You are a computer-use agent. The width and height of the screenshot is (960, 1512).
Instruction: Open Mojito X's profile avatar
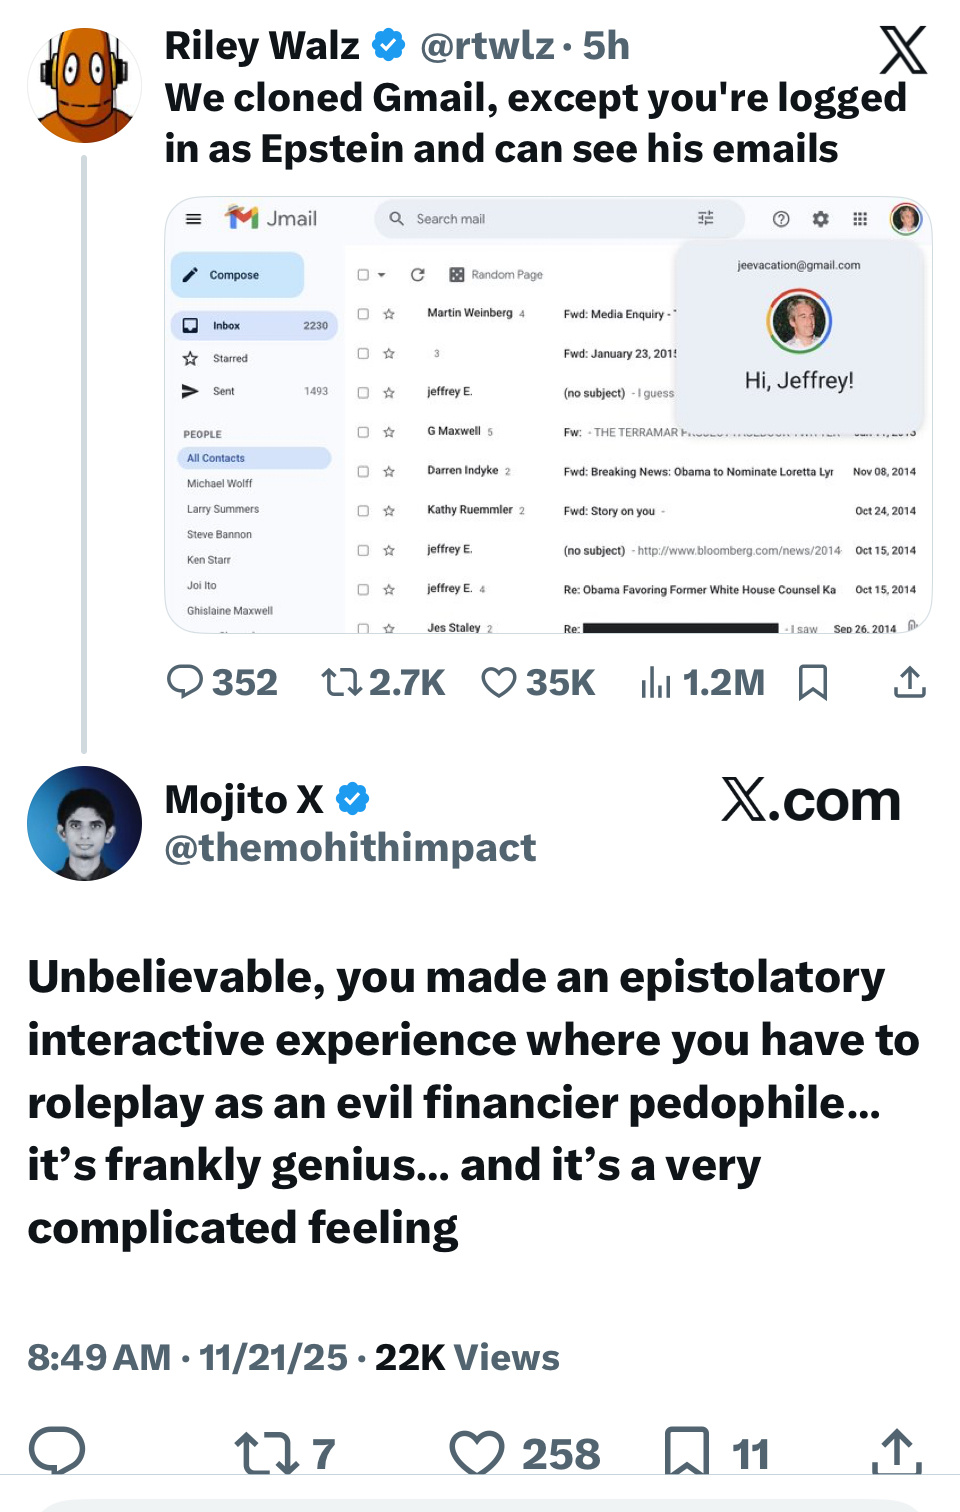(x=84, y=823)
